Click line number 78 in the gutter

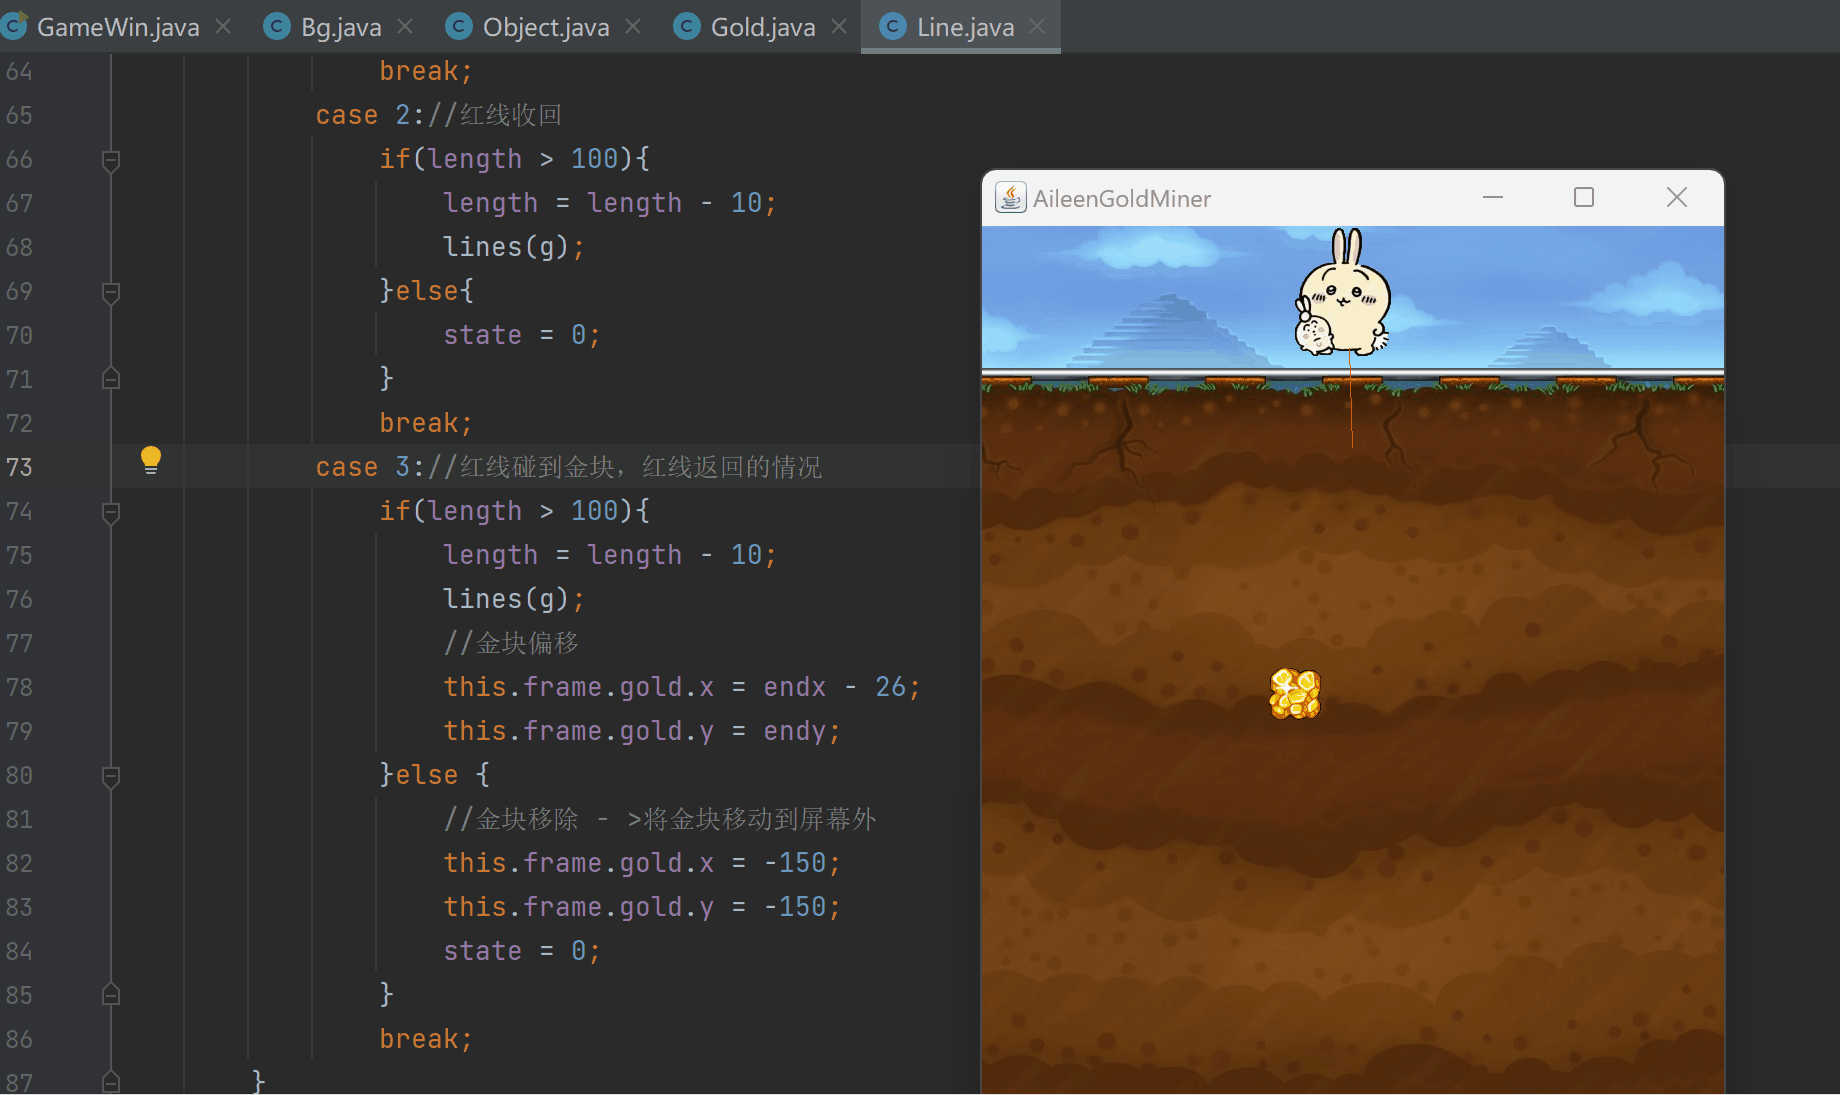tap(19, 687)
